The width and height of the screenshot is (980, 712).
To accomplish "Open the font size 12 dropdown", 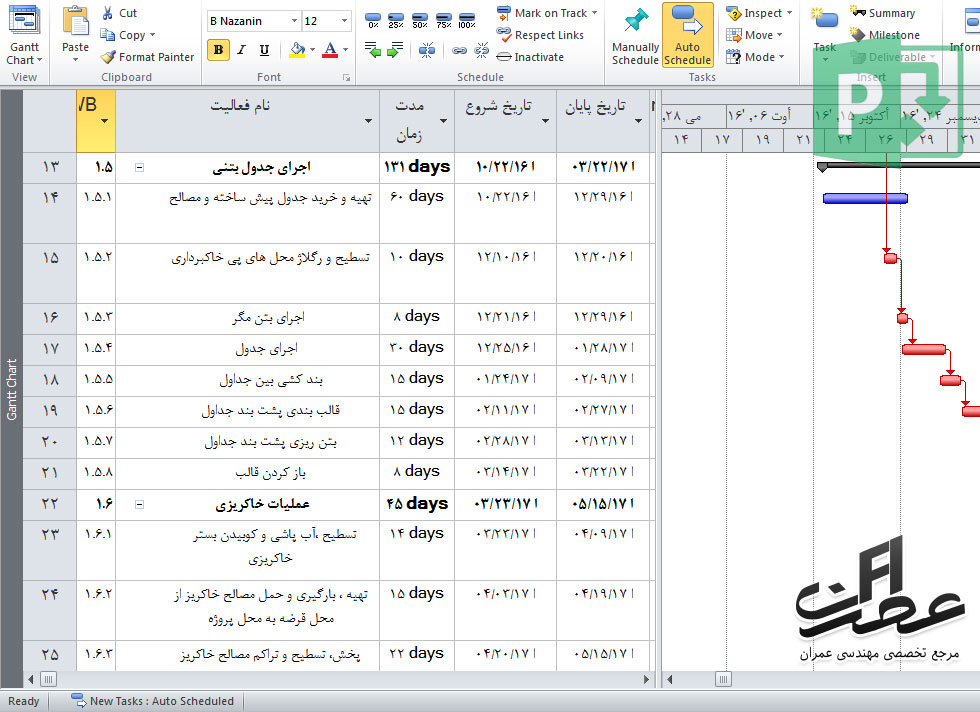I will [x=344, y=21].
